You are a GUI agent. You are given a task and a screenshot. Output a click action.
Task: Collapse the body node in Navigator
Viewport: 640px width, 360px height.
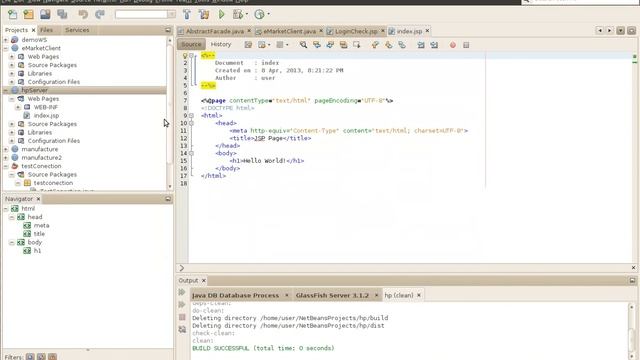click(x=12, y=242)
